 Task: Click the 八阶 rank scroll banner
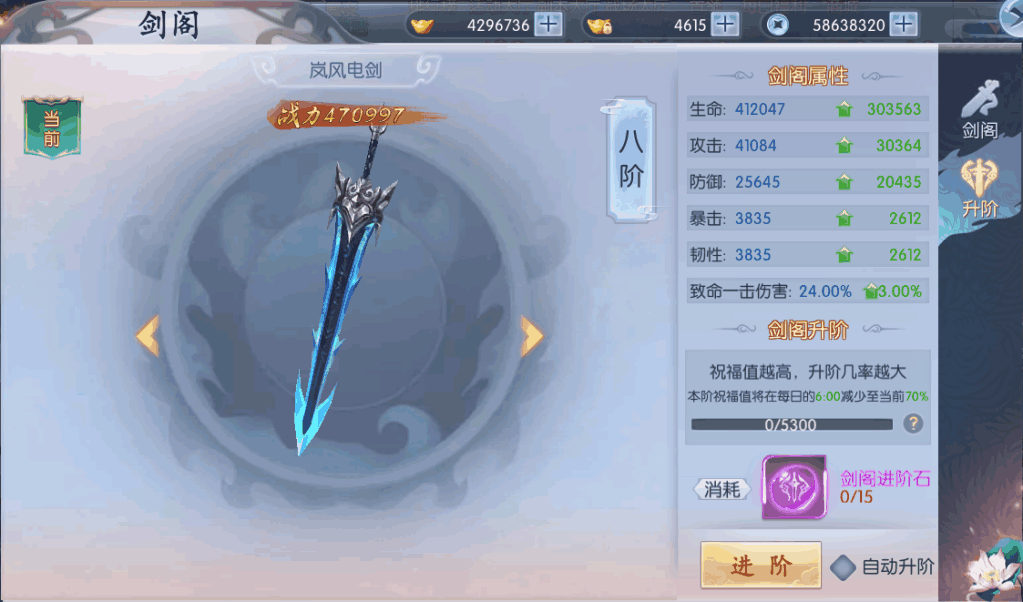631,159
